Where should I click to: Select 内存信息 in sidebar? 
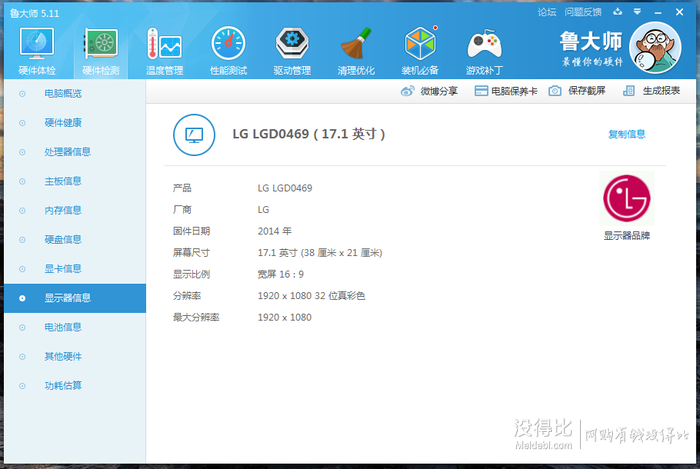pyautogui.click(x=75, y=211)
